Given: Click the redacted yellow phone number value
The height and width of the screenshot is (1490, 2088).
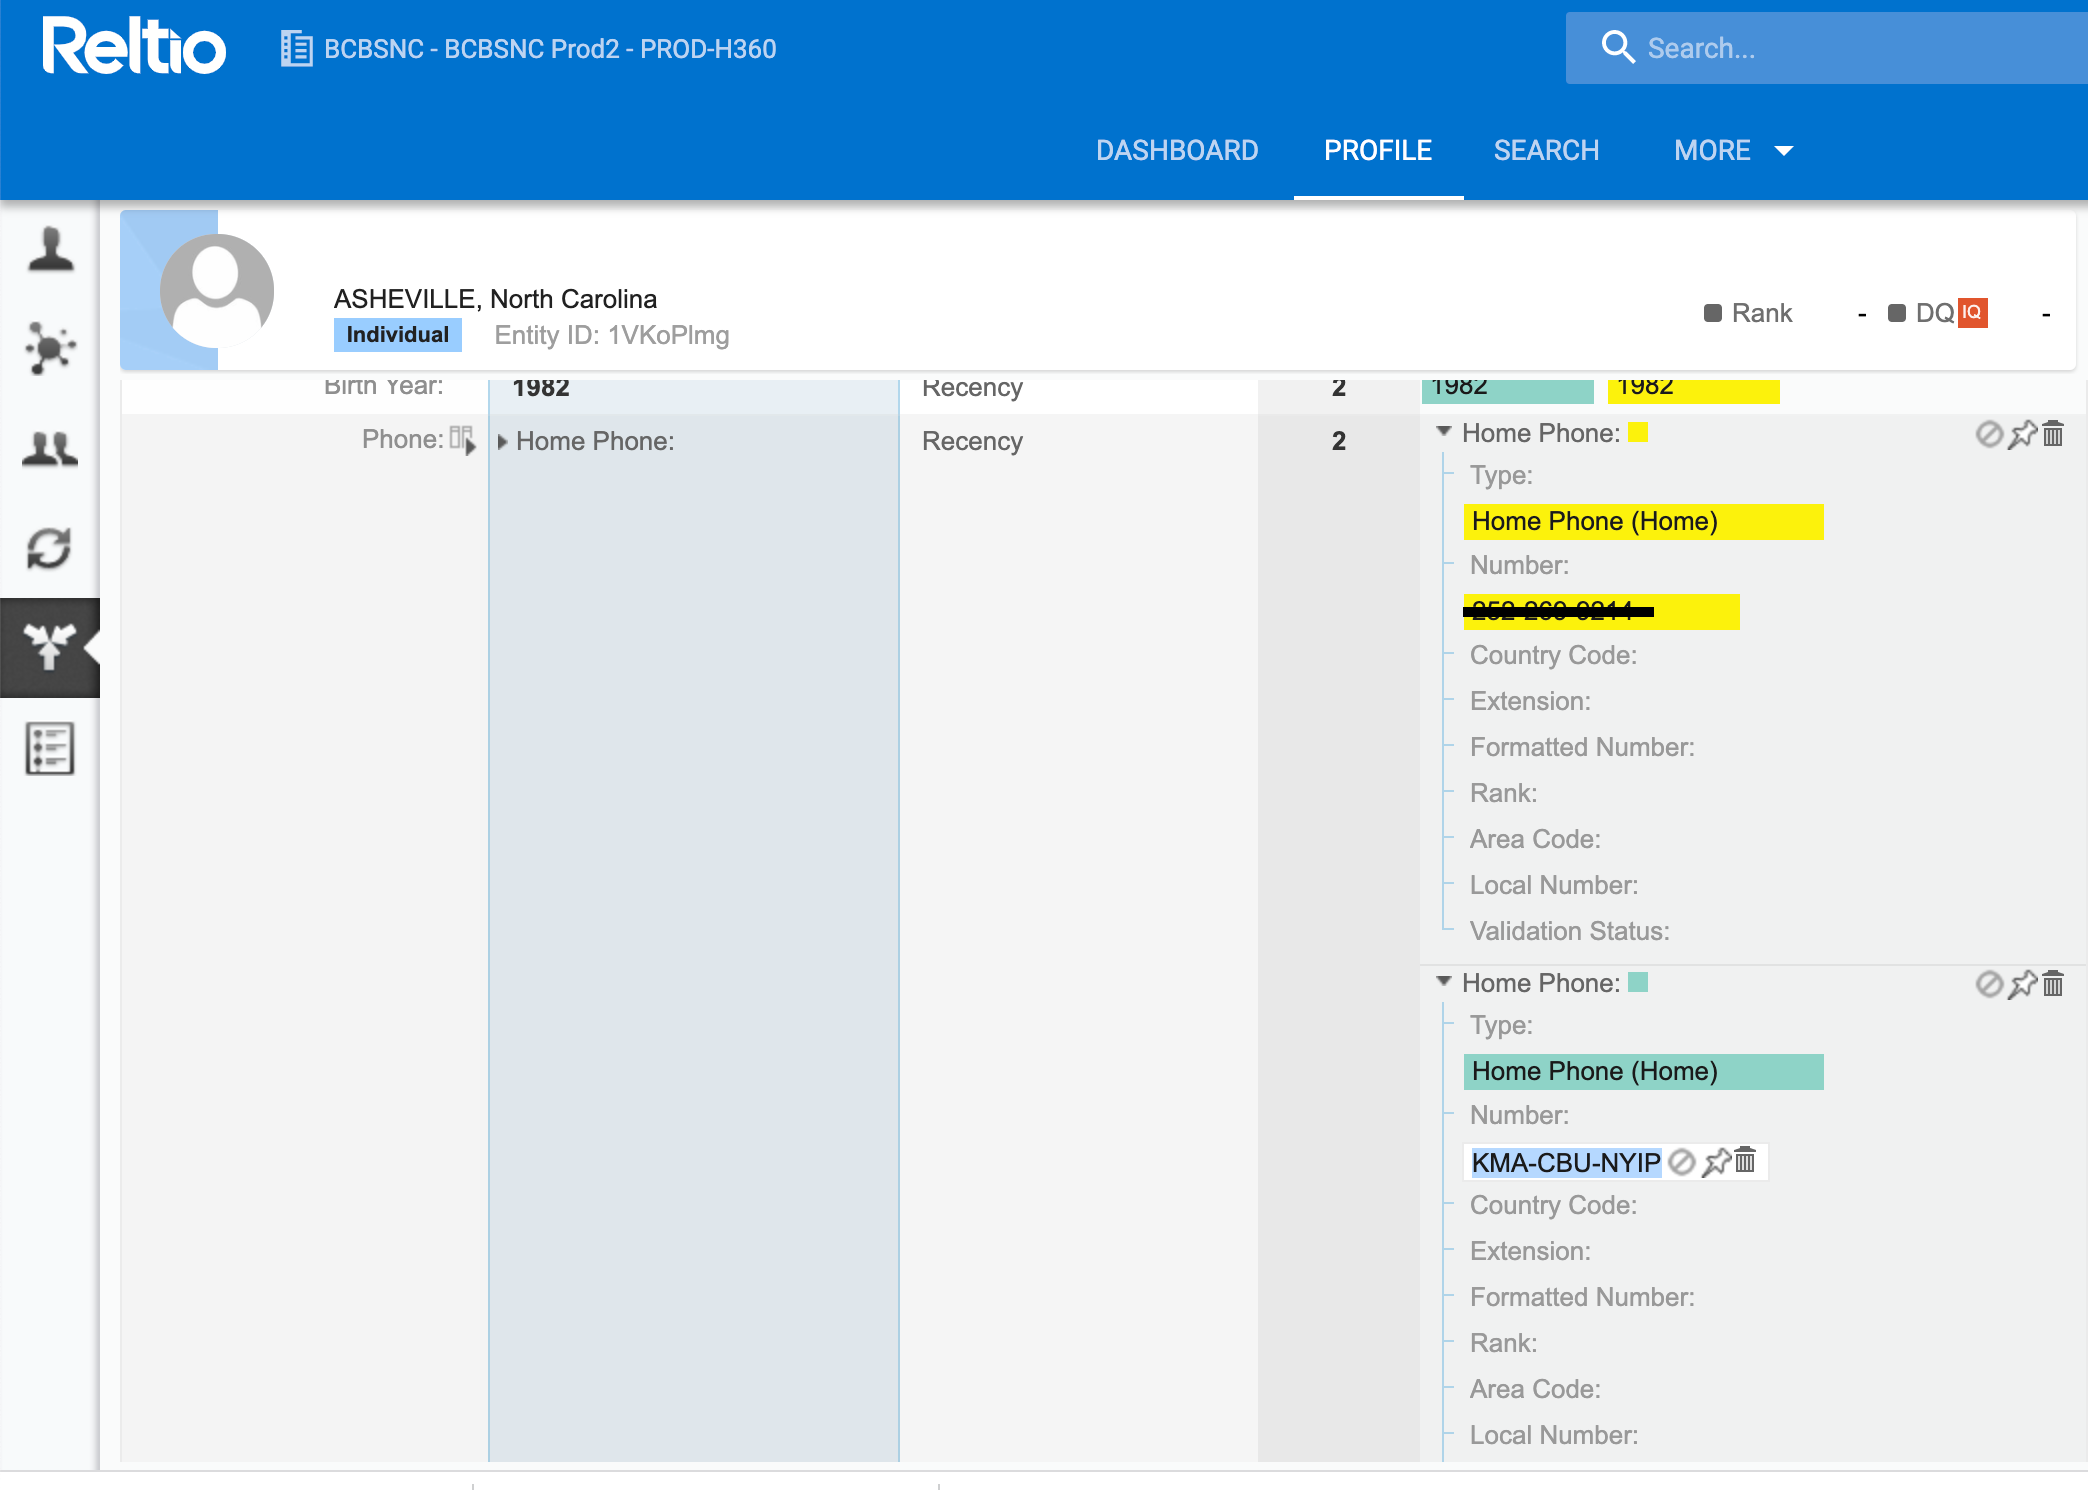Looking at the screenshot, I should pos(1601,612).
